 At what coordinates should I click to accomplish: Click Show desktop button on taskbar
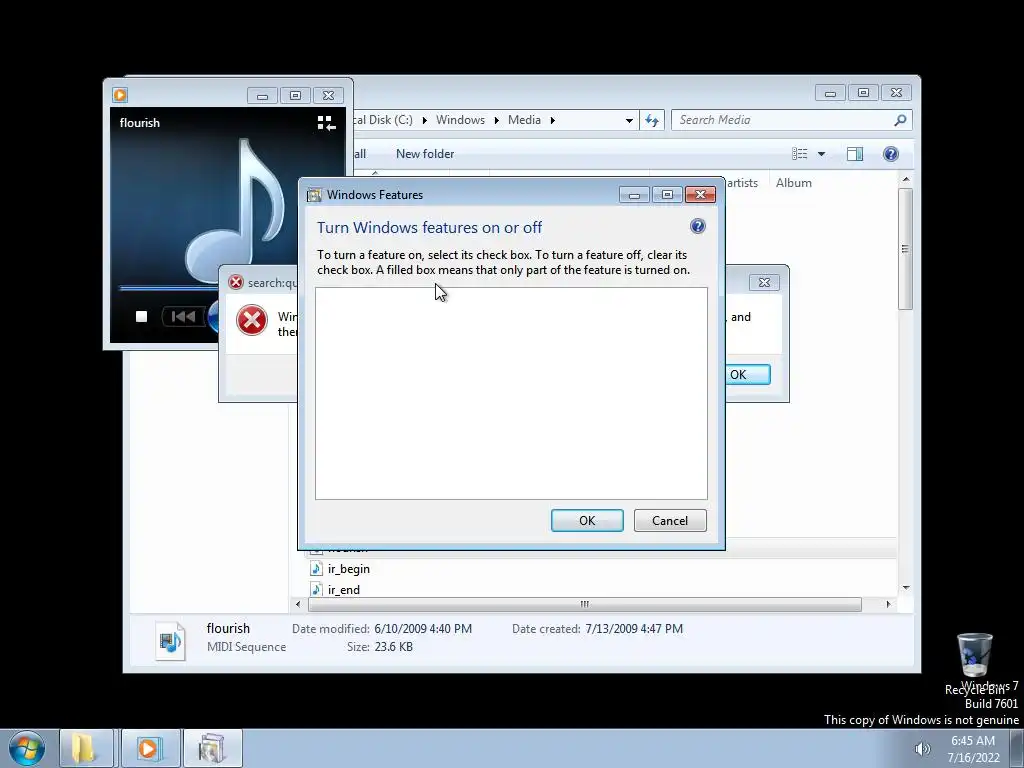1017,748
